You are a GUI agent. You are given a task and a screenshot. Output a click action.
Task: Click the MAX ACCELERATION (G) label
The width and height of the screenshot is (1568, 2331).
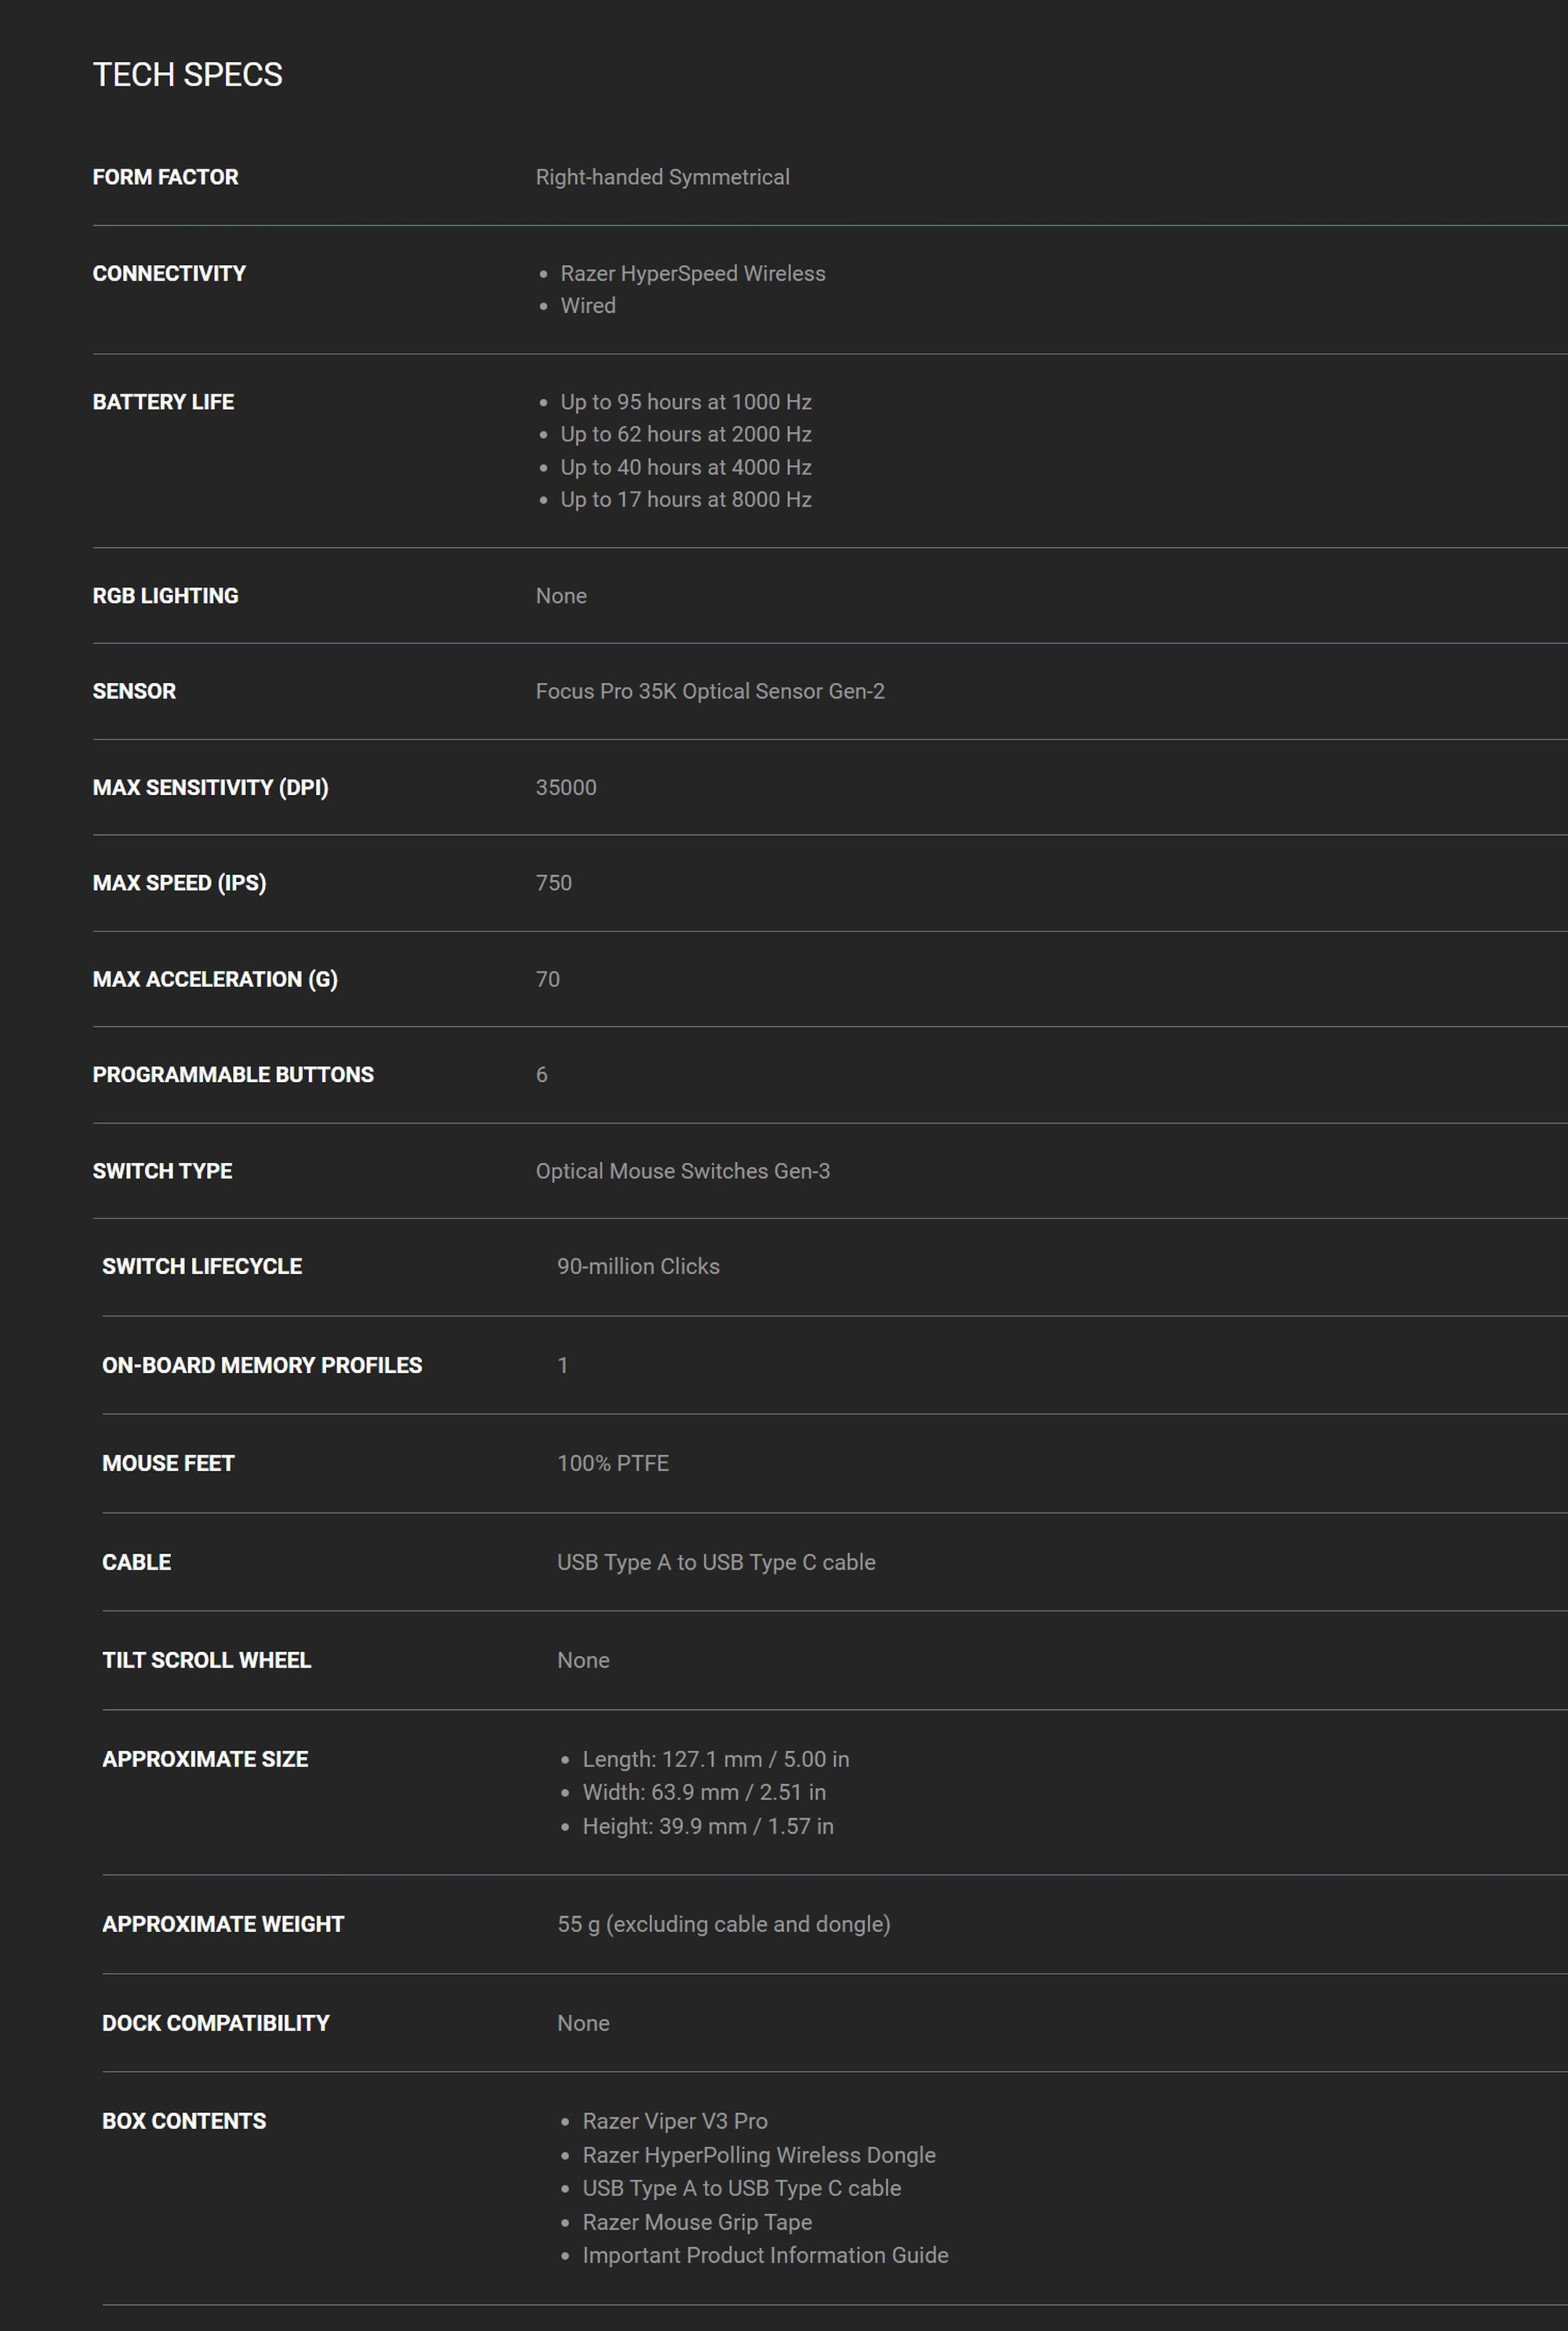click(x=215, y=979)
